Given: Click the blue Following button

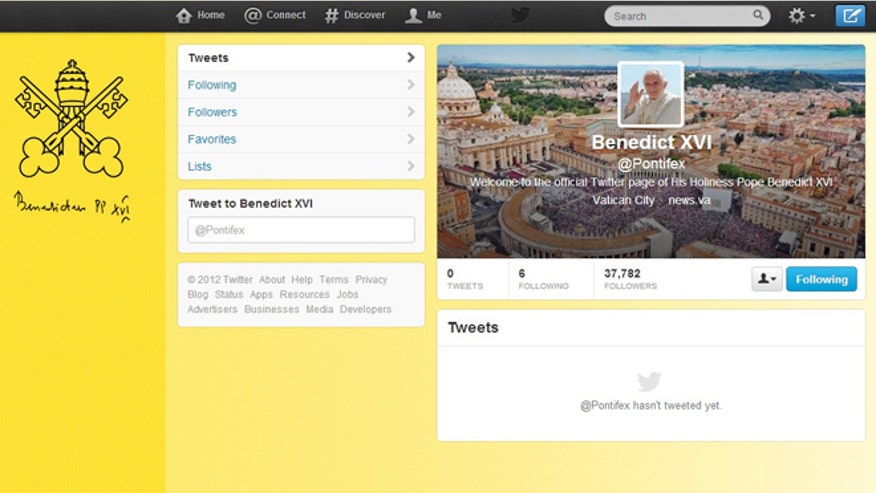Looking at the screenshot, I should pos(821,279).
